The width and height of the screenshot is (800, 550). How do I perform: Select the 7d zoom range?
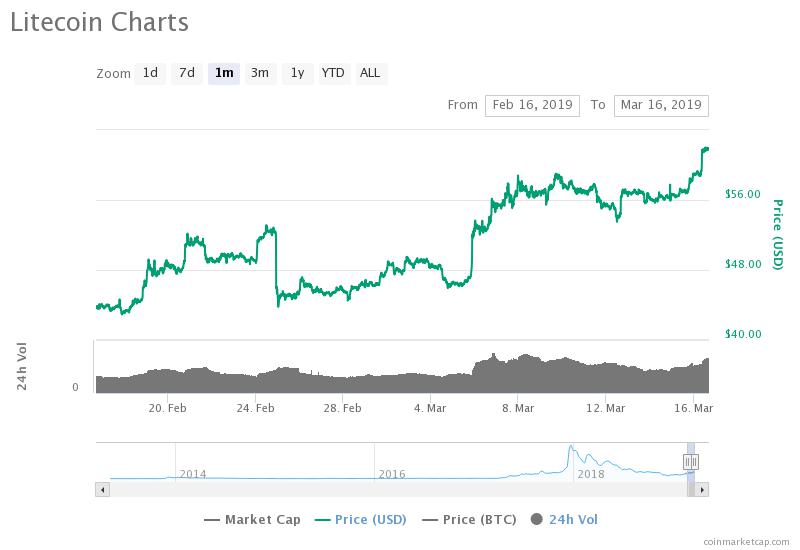[x=186, y=73]
